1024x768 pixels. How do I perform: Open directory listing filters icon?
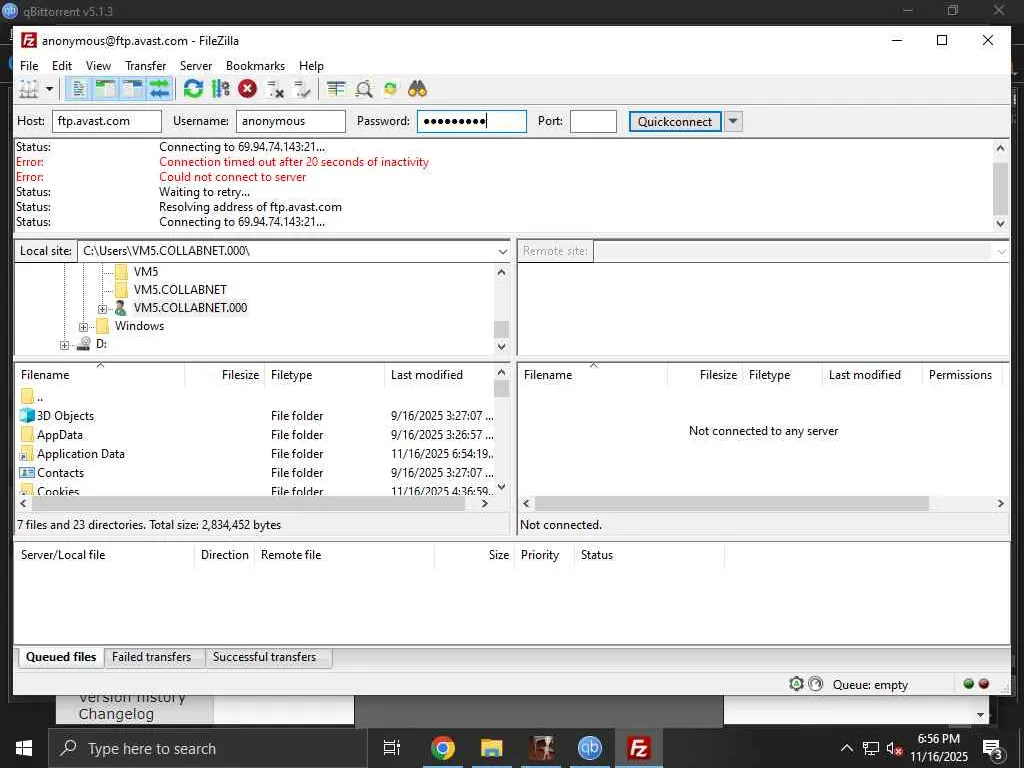coord(336,89)
